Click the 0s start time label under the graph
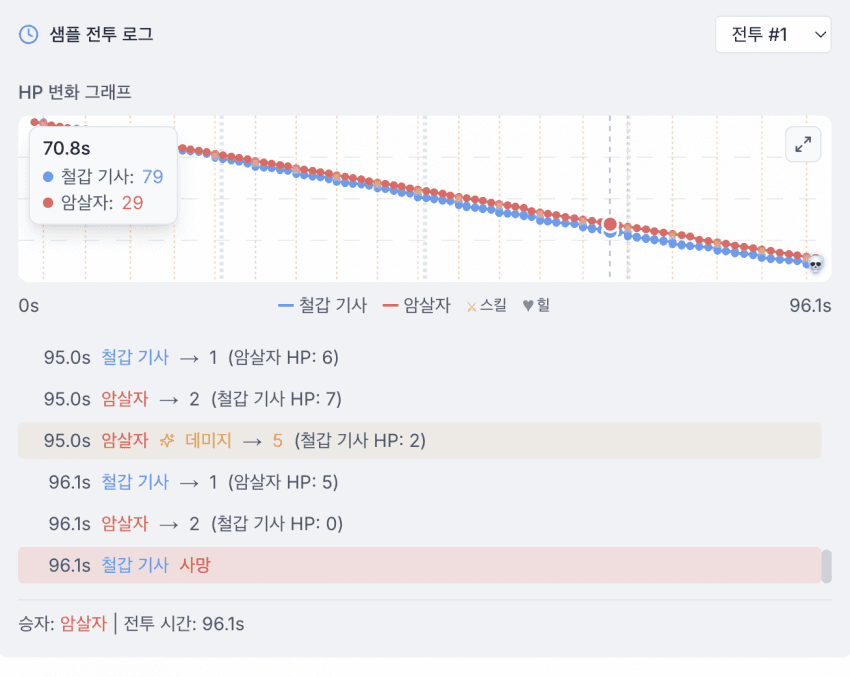The height and width of the screenshot is (677, 850). coord(29,305)
